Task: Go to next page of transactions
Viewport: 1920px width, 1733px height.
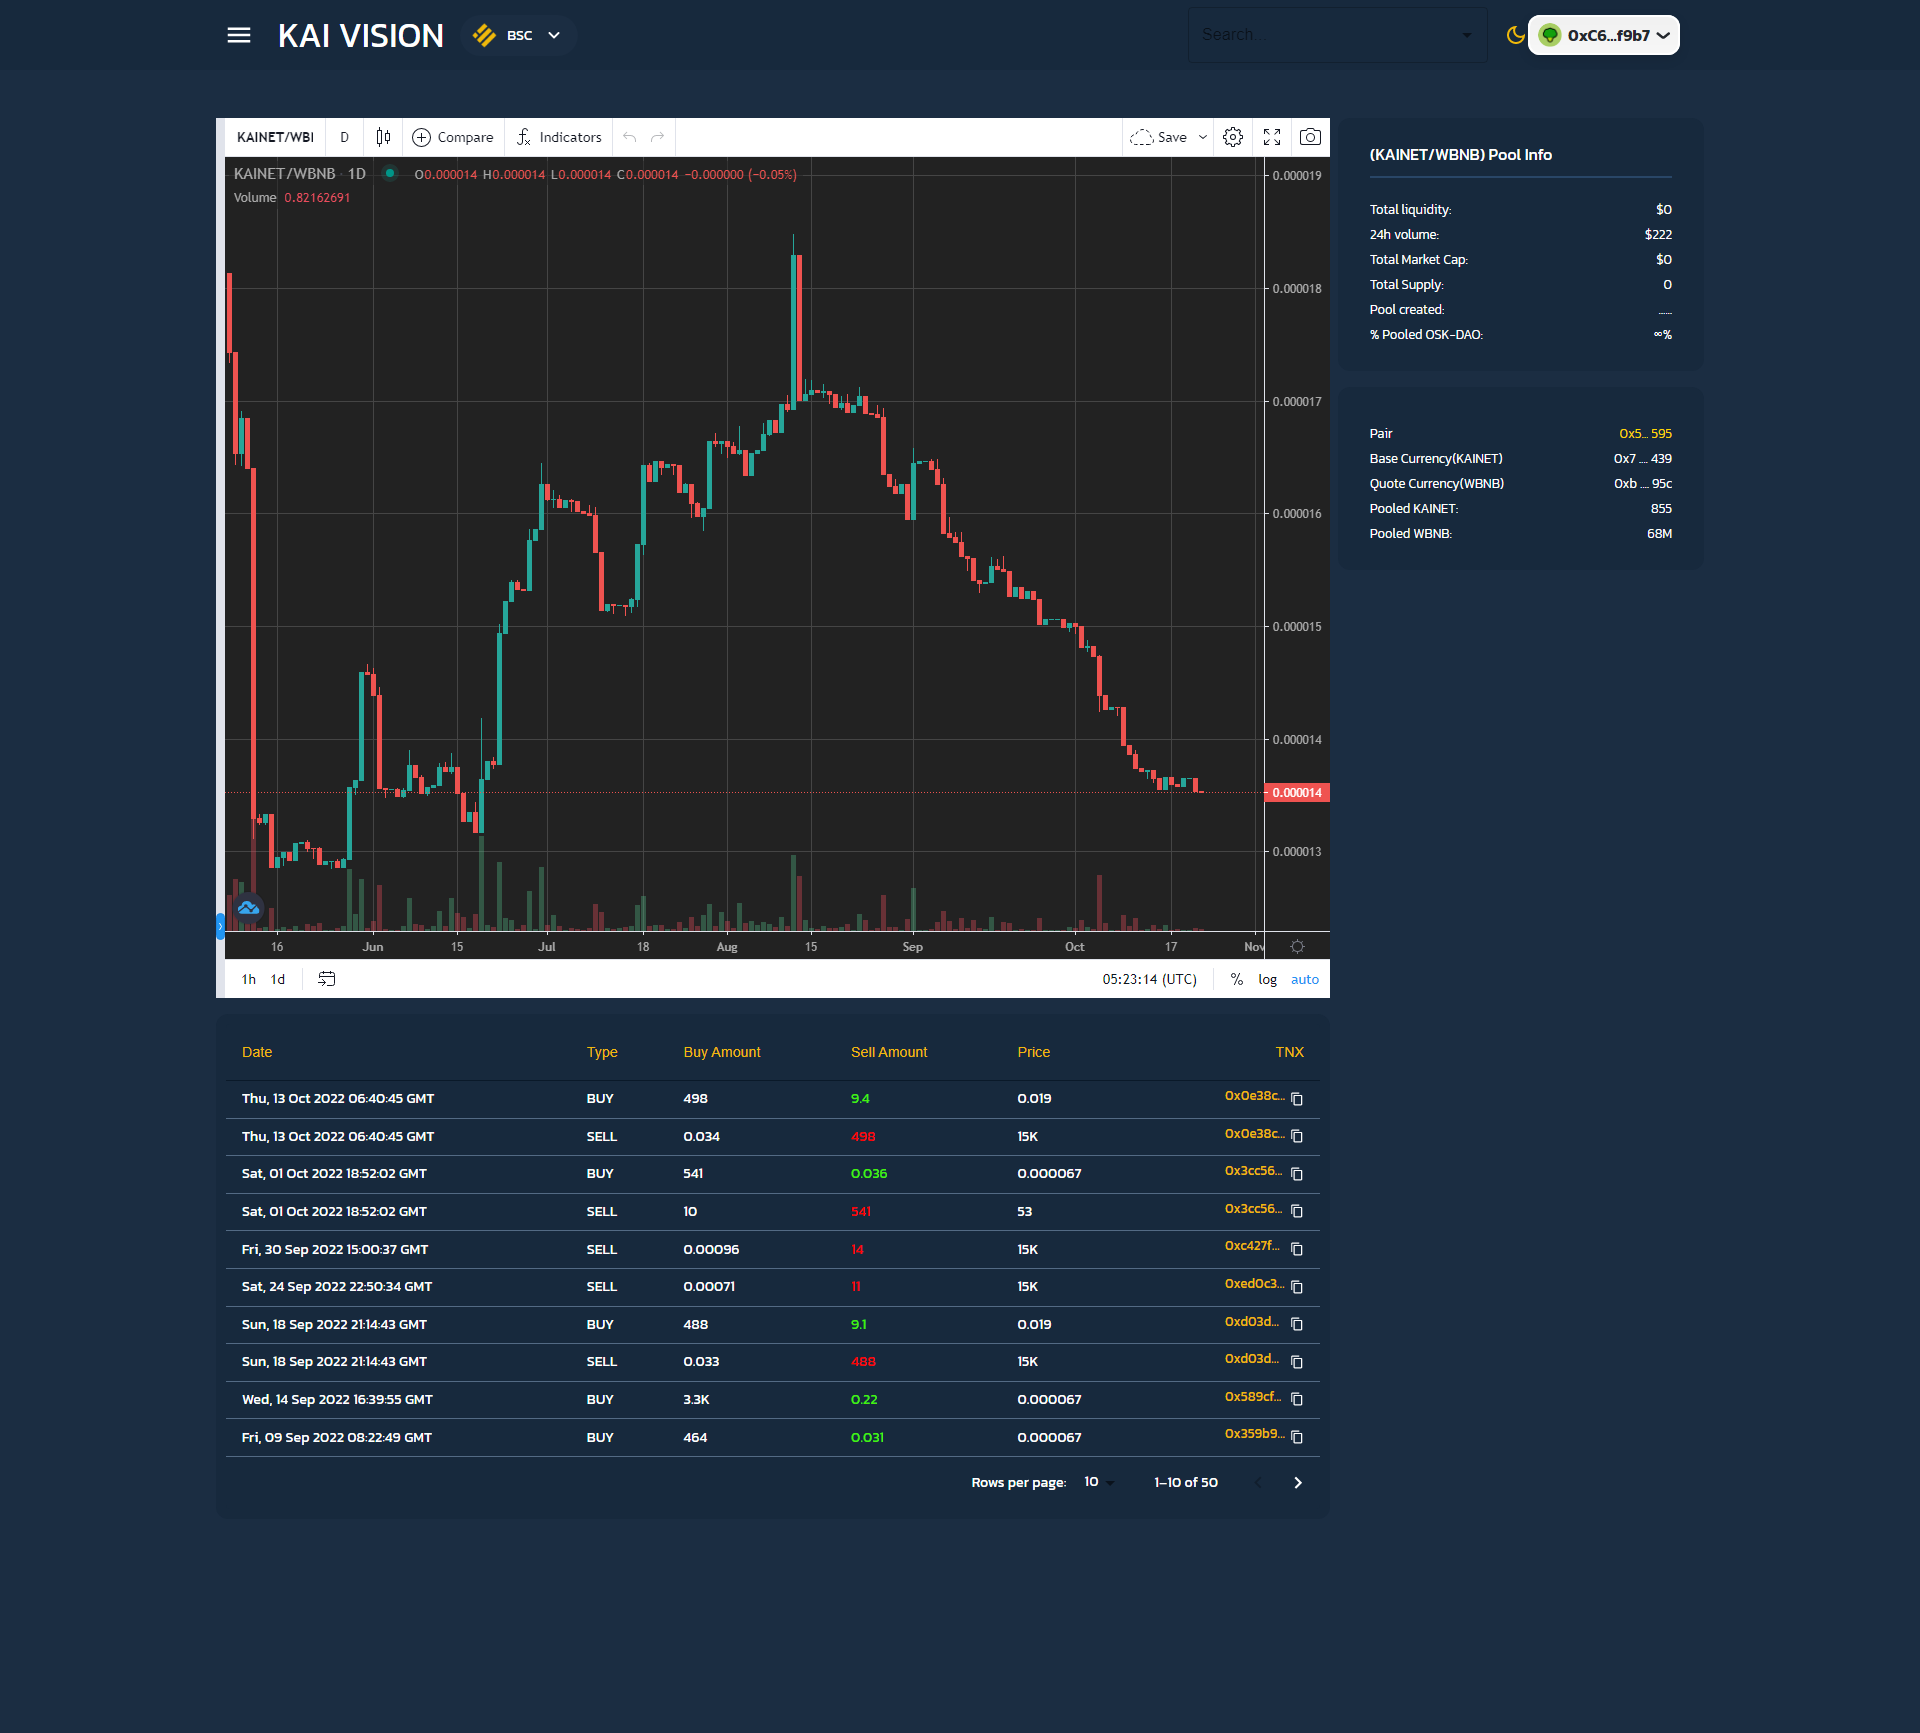Action: click(1298, 1482)
